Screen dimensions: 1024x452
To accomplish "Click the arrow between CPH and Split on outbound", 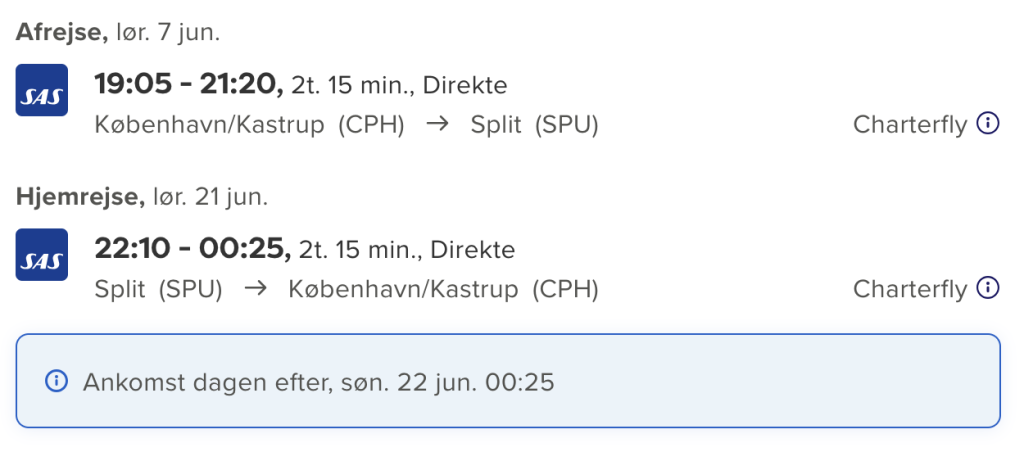I will [437, 125].
